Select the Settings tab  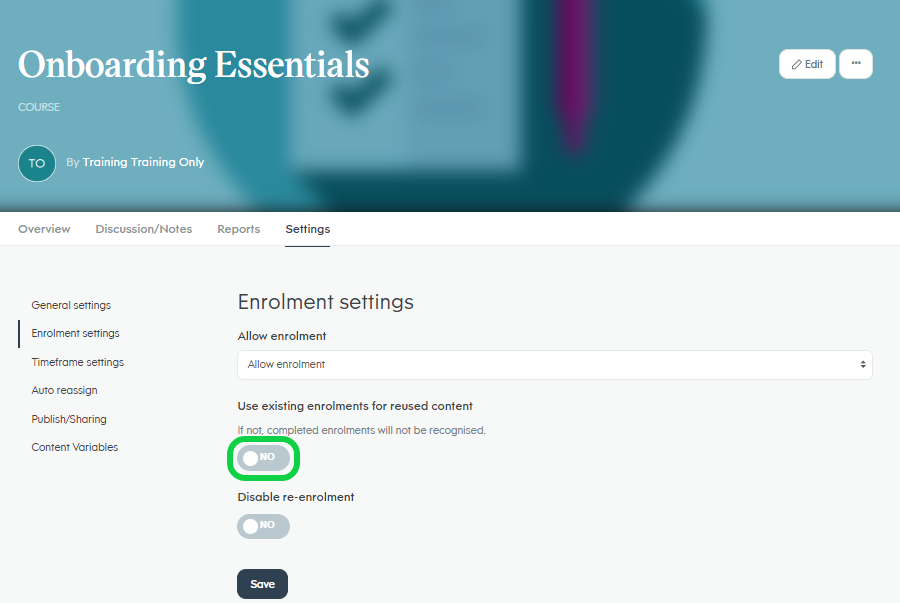tap(308, 229)
